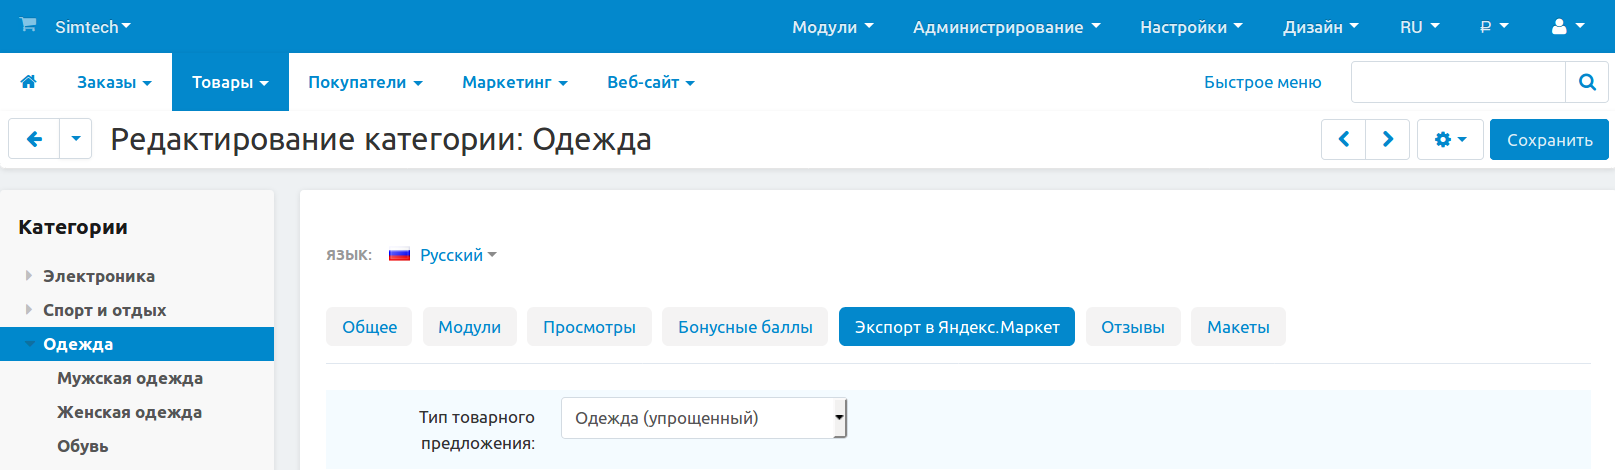
Task: Select Женская одежда in category tree
Action: coord(129,412)
